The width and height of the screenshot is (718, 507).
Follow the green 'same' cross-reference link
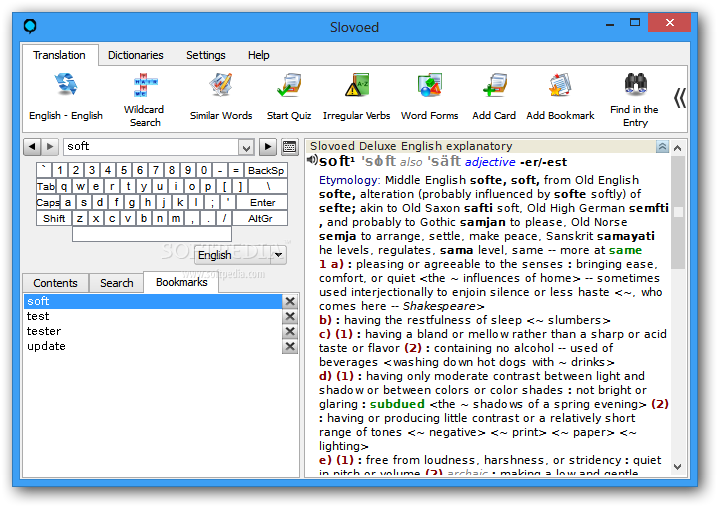point(625,251)
